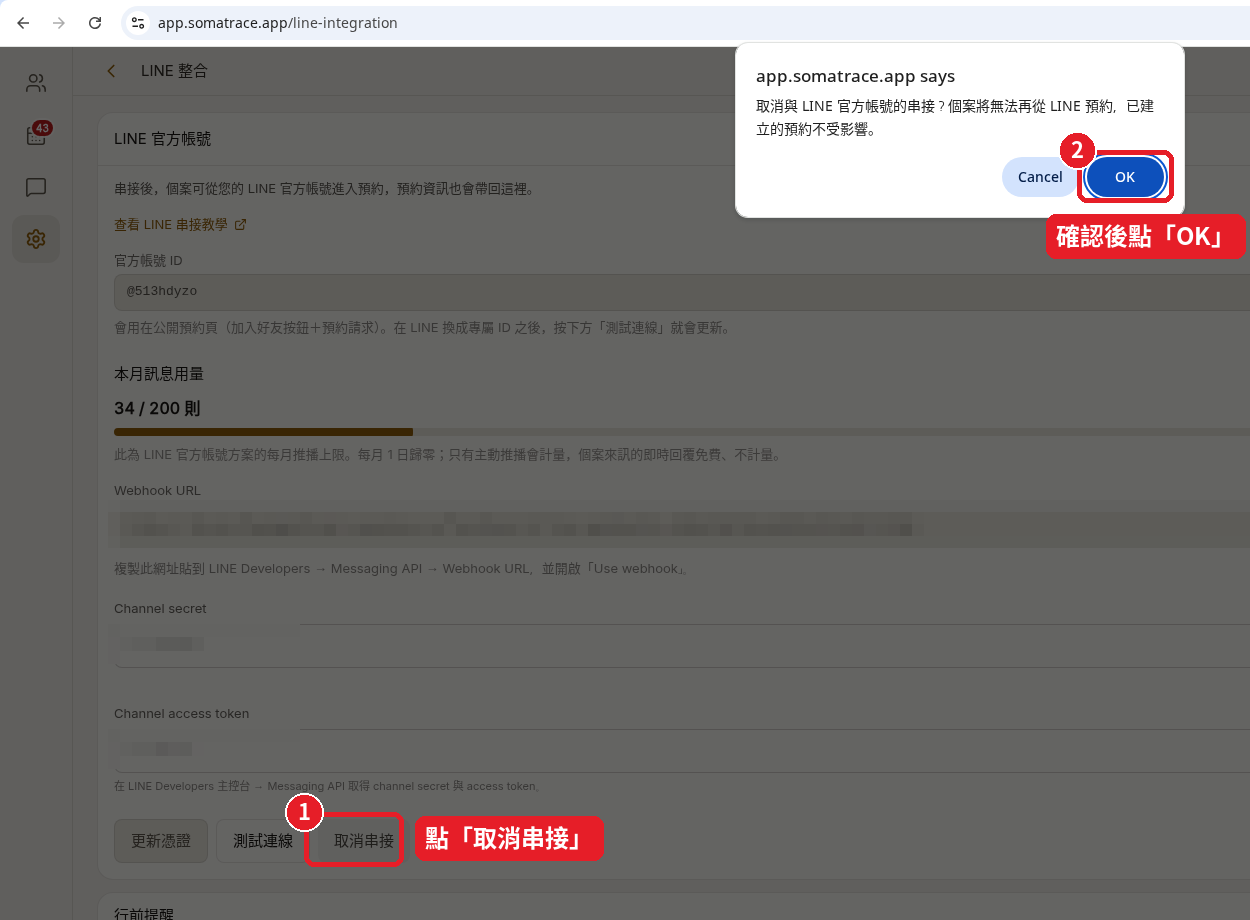This screenshot has width=1250, height=920.
Task: Click the browser forward arrow
Action: (x=59, y=23)
